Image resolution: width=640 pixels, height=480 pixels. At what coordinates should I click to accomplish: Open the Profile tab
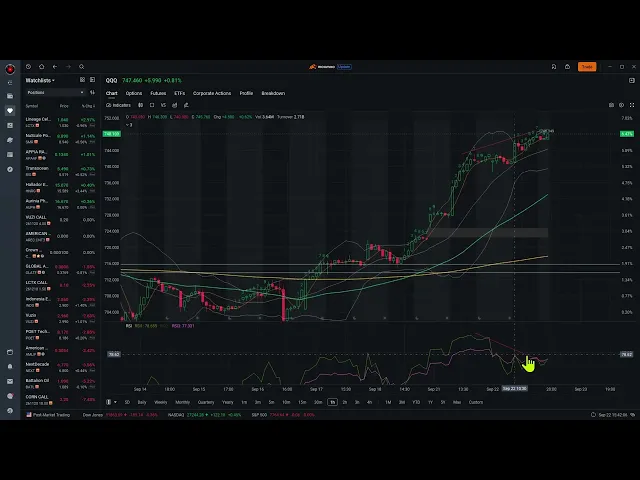coord(246,93)
